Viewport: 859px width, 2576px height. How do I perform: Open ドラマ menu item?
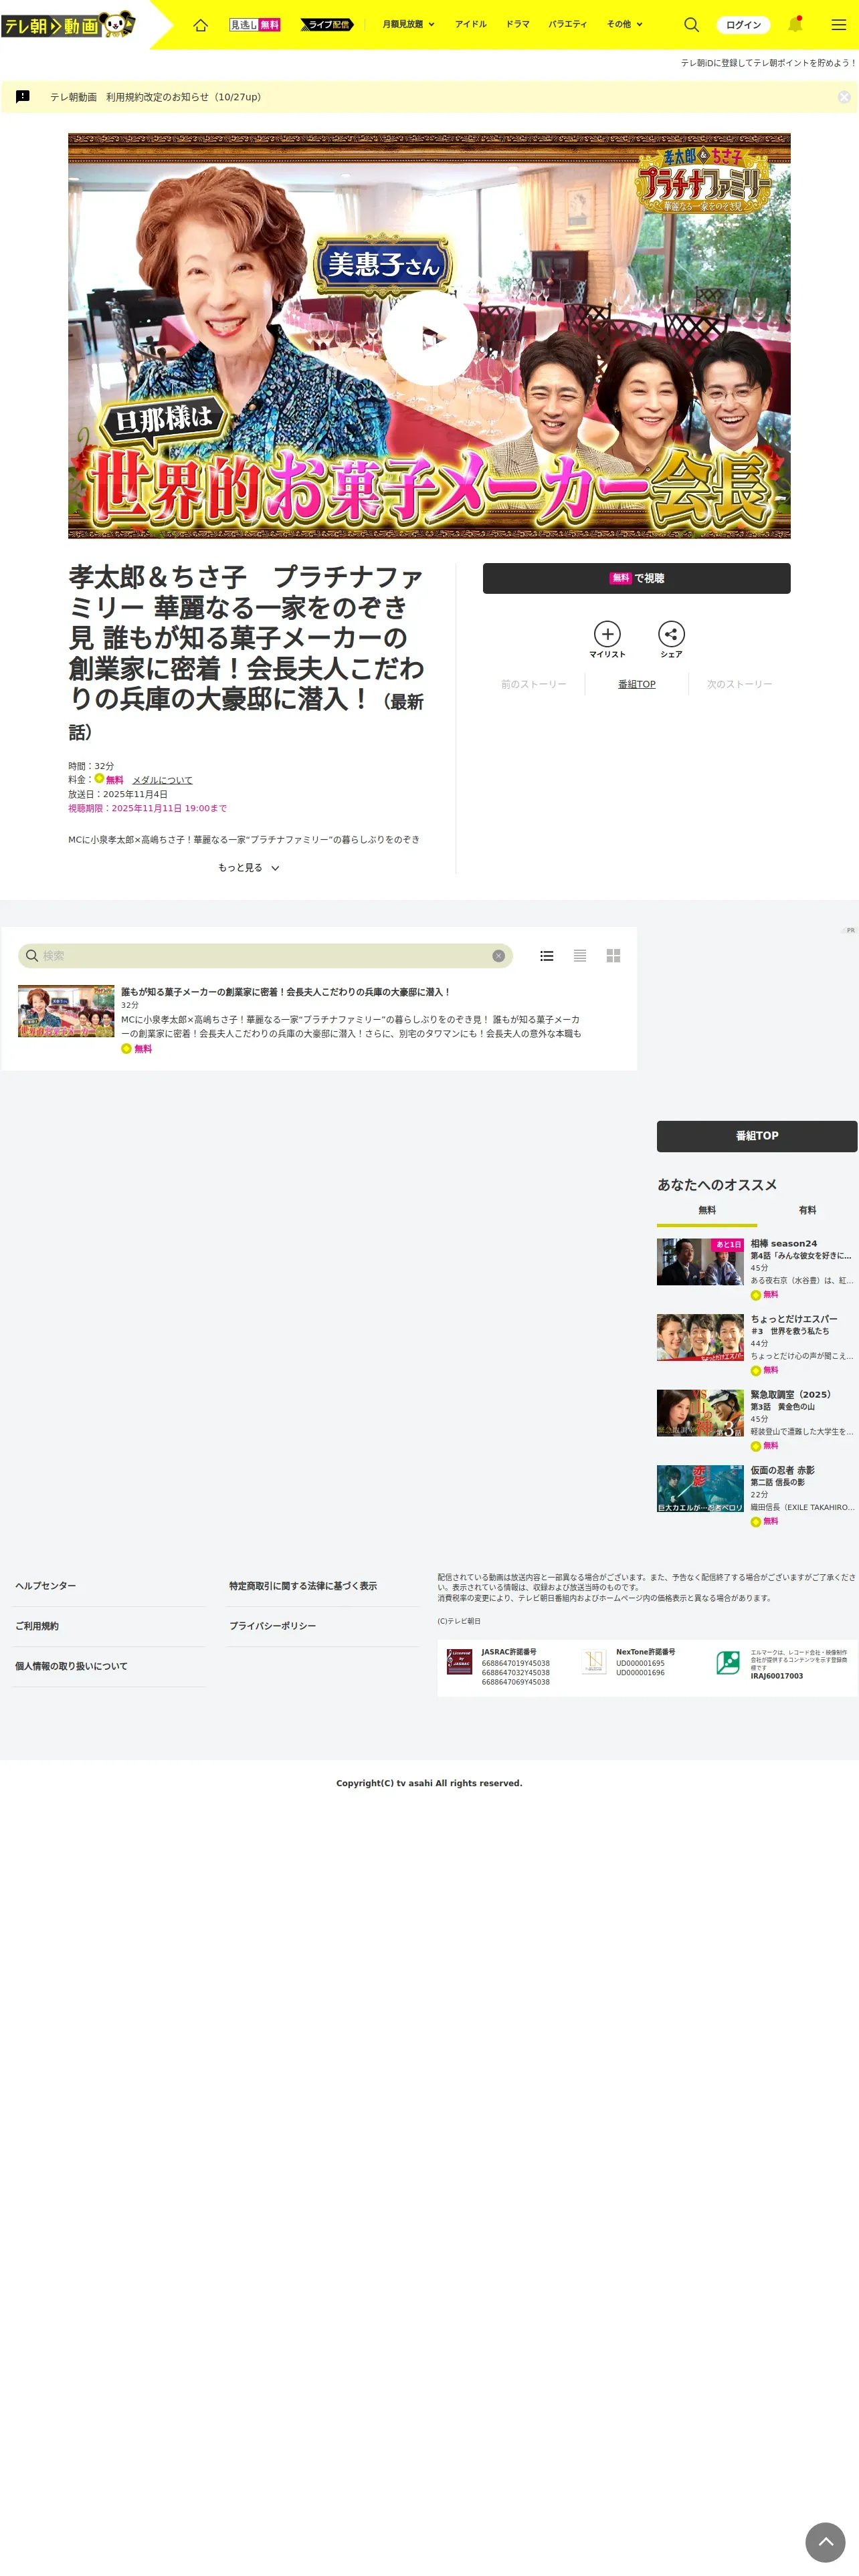click(x=518, y=24)
